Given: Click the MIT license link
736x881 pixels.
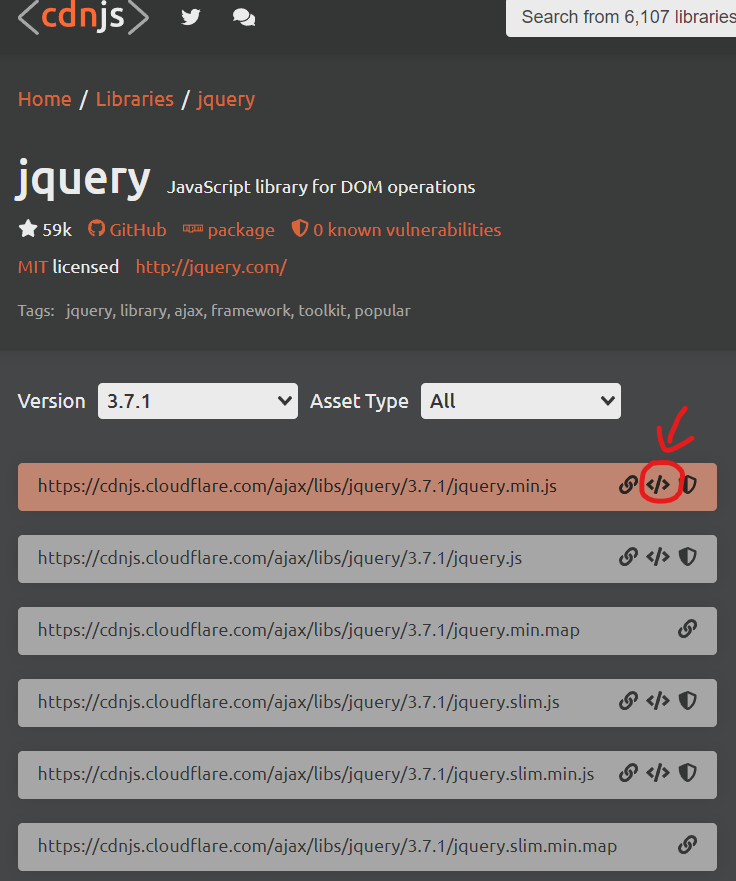Looking at the screenshot, I should coord(33,267).
